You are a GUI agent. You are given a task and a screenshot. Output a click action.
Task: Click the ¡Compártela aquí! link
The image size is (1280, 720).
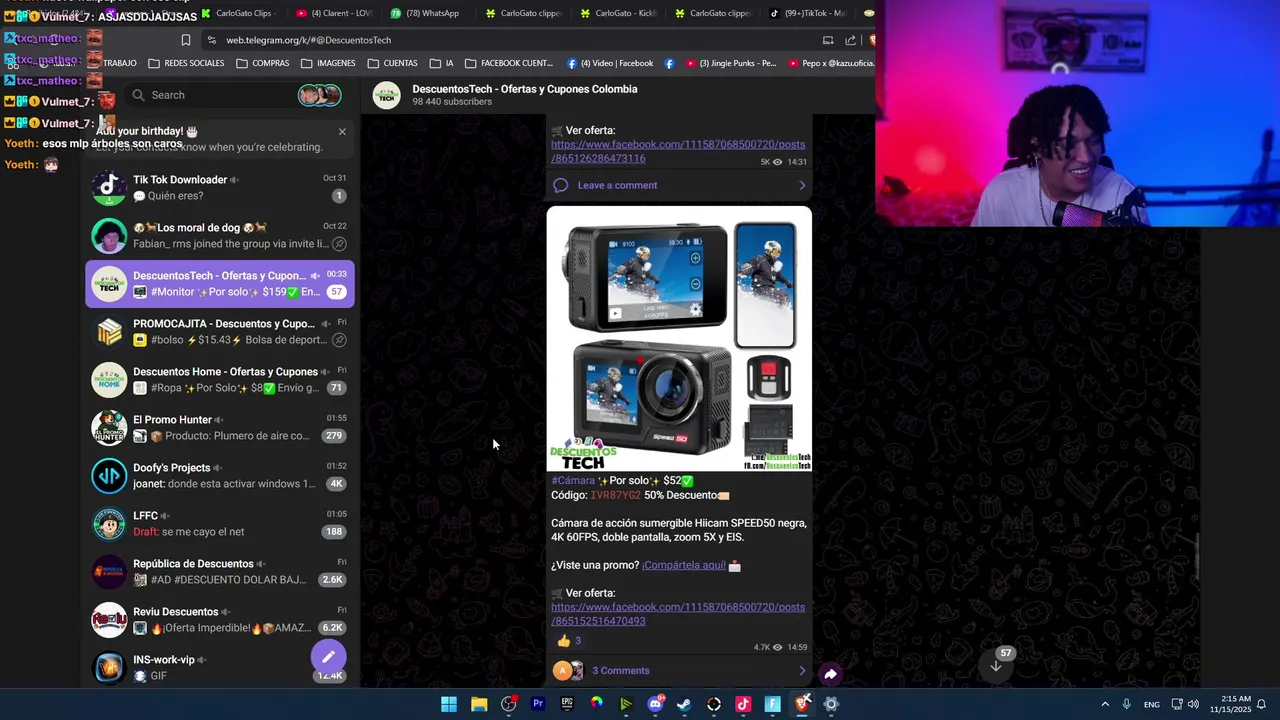[684, 565]
